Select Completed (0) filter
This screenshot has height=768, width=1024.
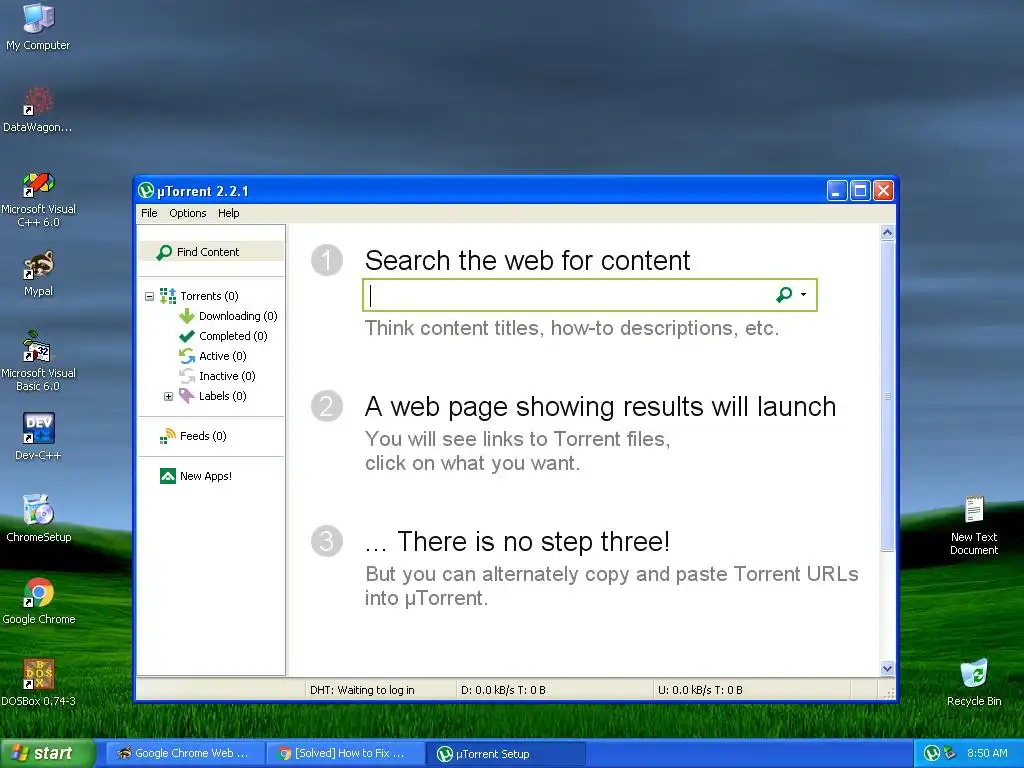[233, 336]
